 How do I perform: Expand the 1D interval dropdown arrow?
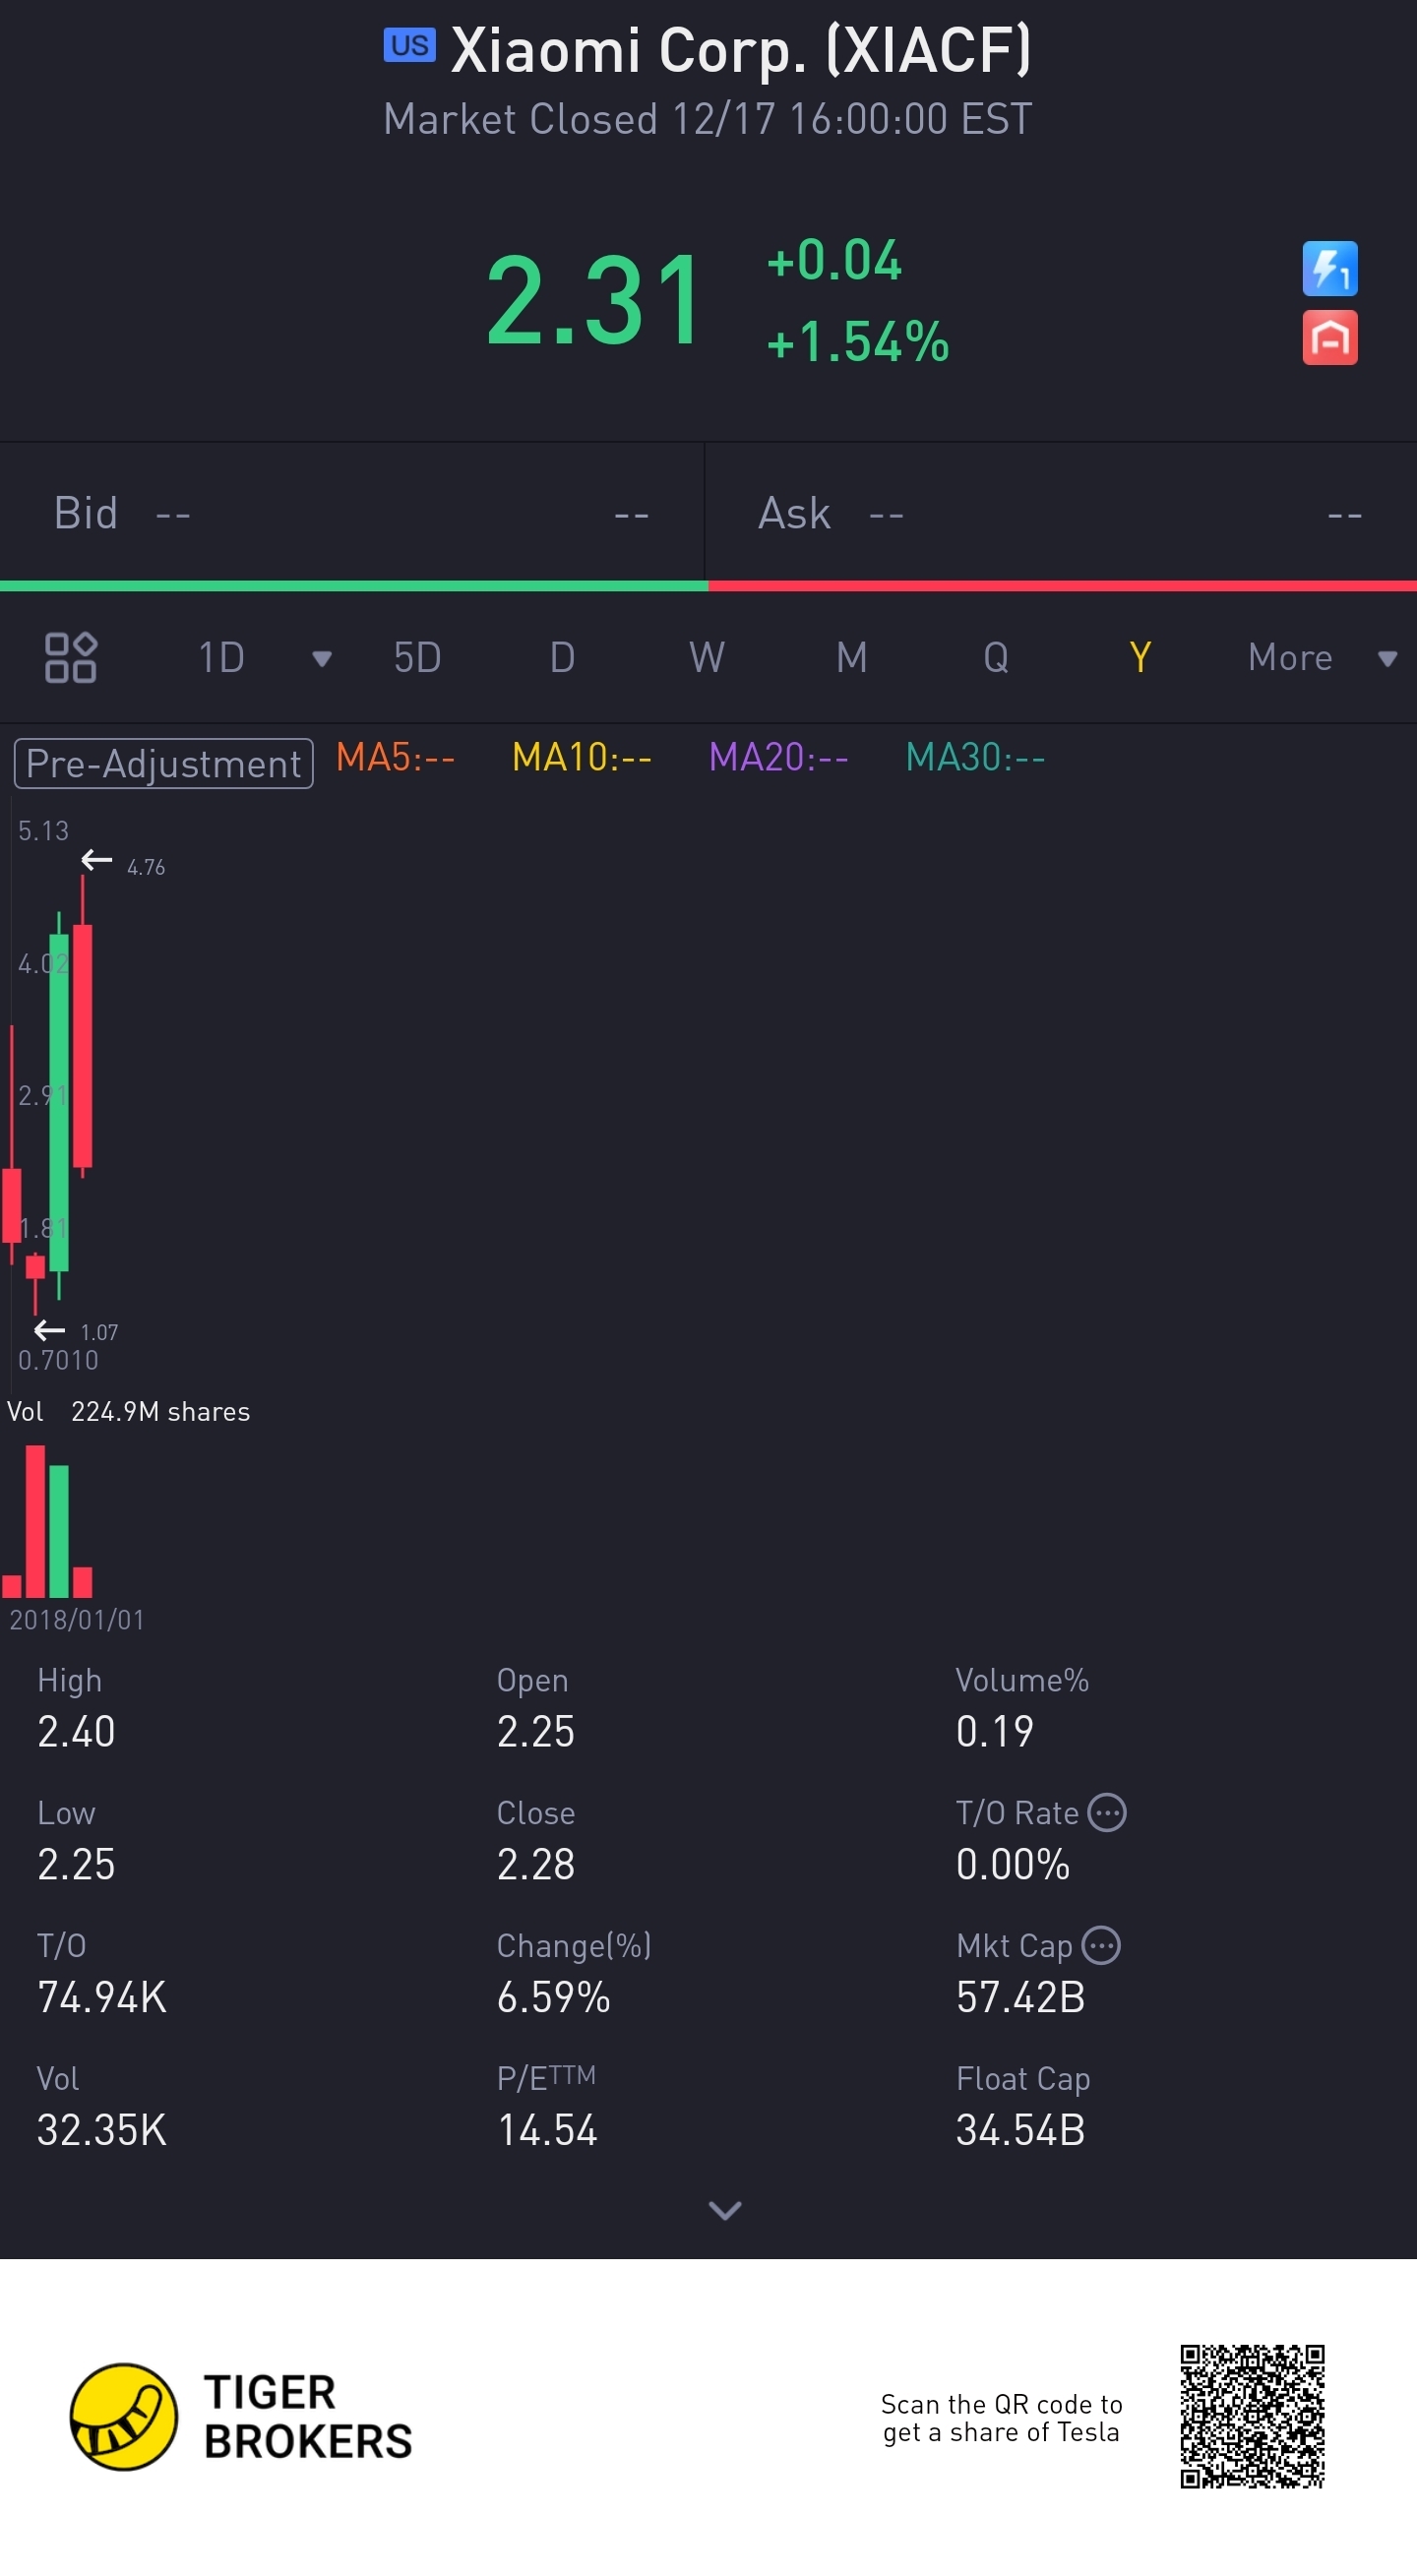pos(321,658)
